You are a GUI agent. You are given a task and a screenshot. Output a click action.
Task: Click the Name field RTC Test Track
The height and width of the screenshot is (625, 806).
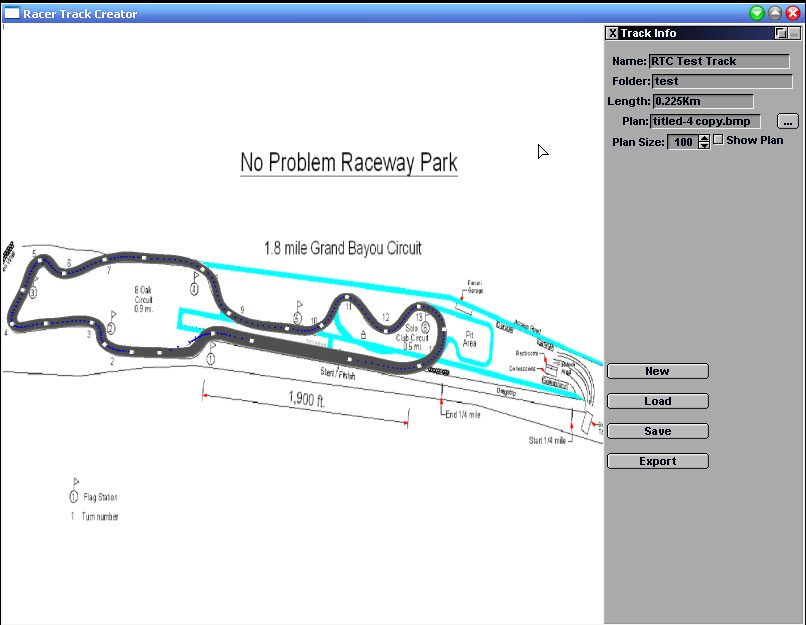(x=719, y=61)
